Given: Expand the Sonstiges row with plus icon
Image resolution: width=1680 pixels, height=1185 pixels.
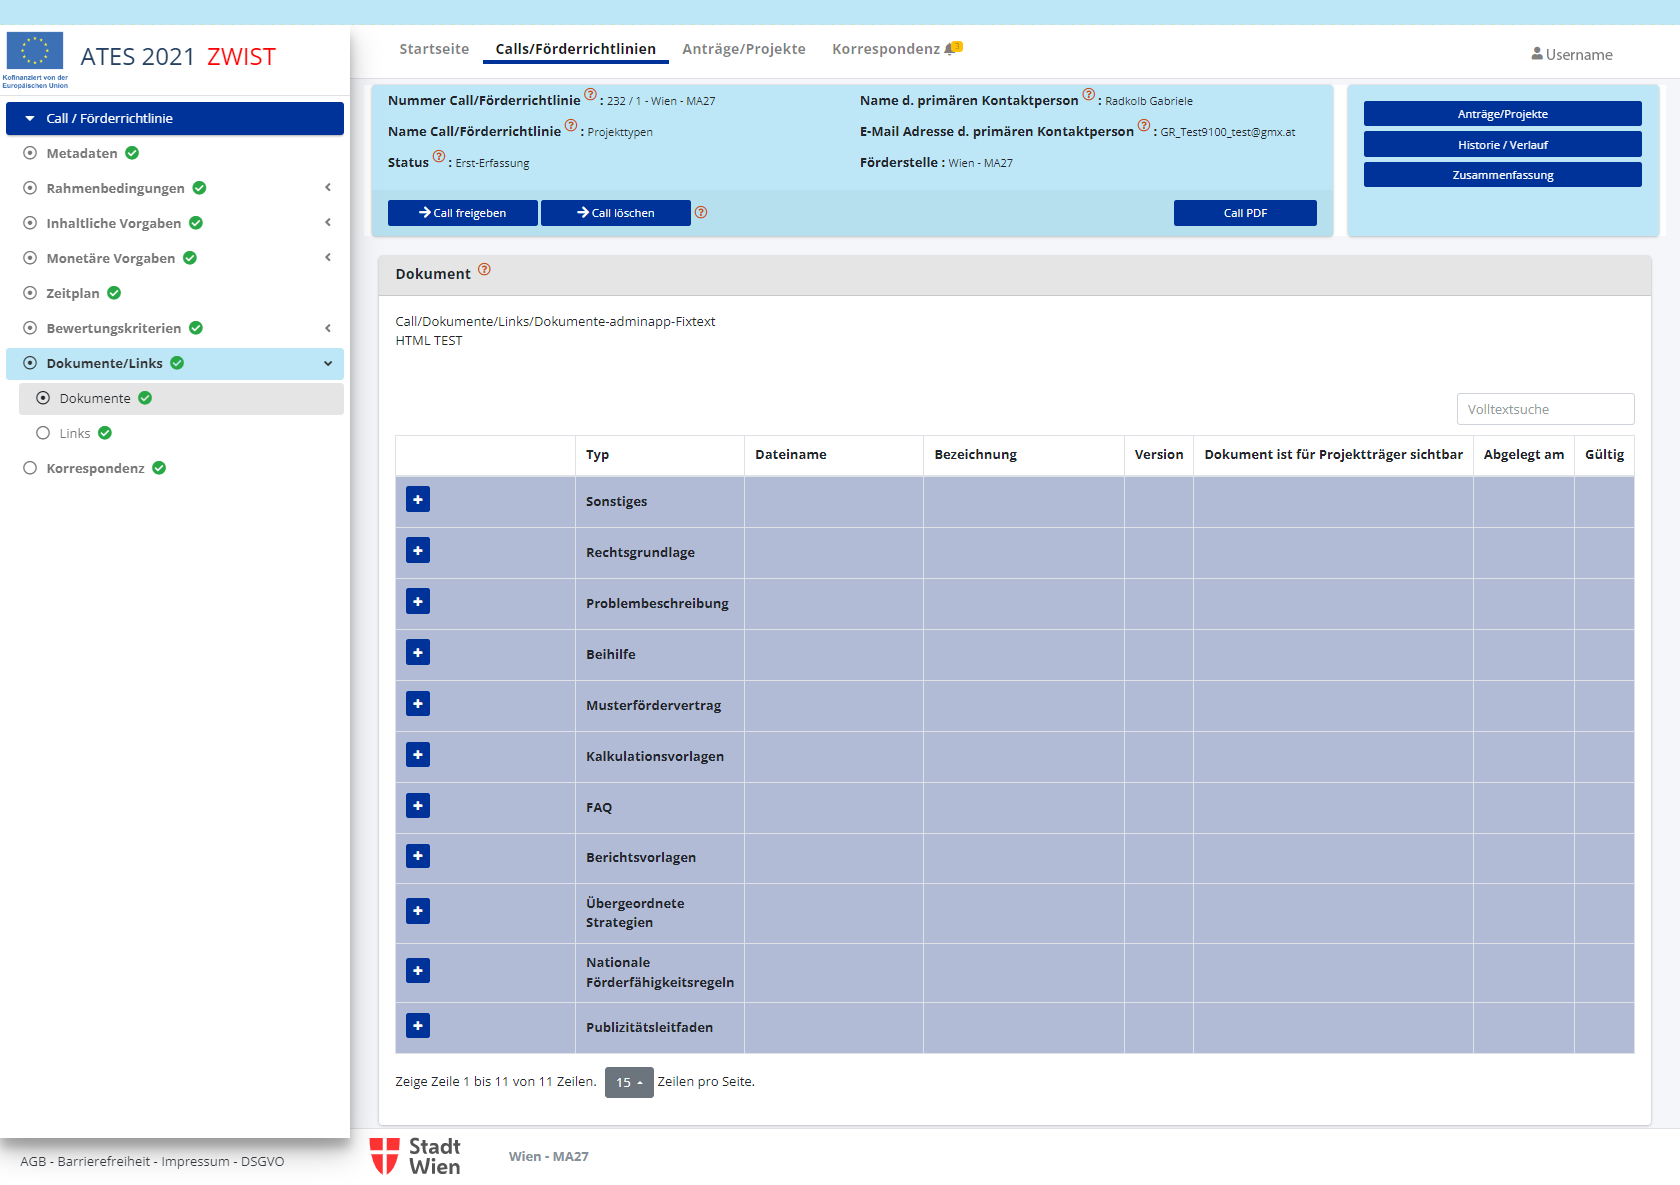Looking at the screenshot, I should point(418,499).
